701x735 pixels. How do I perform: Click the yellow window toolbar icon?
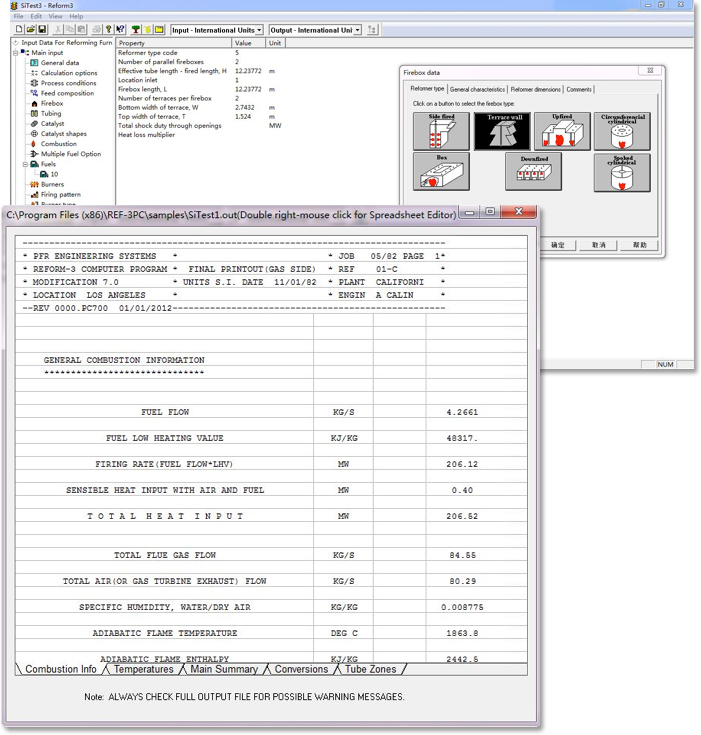point(159,30)
